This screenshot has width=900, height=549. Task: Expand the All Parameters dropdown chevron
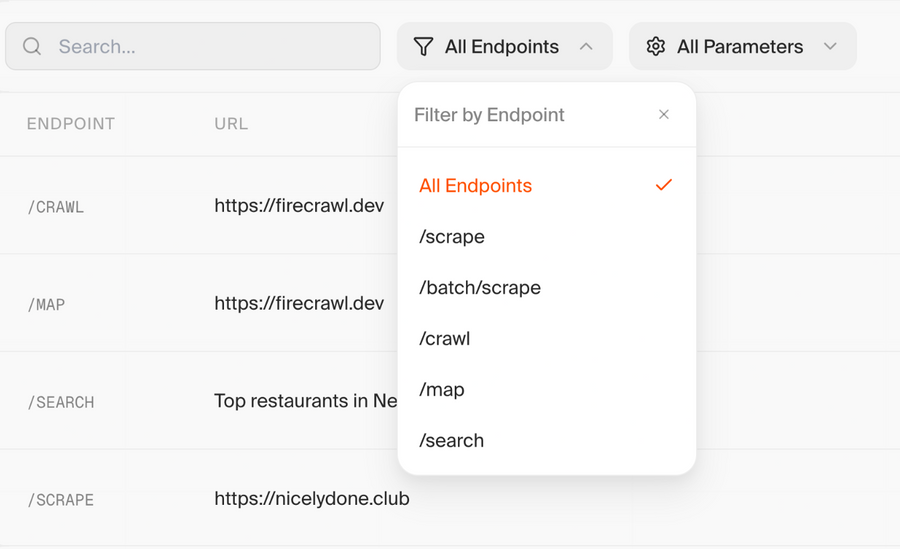(830, 47)
